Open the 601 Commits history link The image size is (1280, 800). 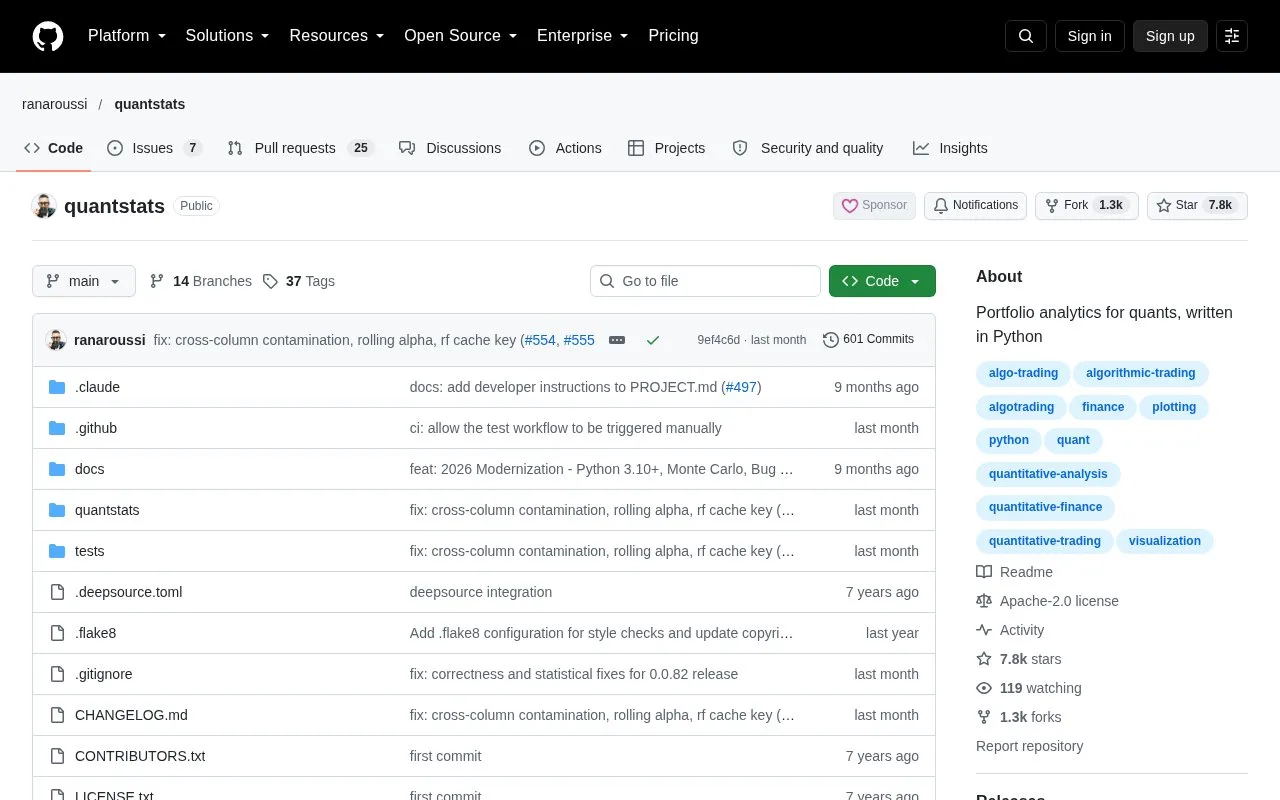pos(868,340)
